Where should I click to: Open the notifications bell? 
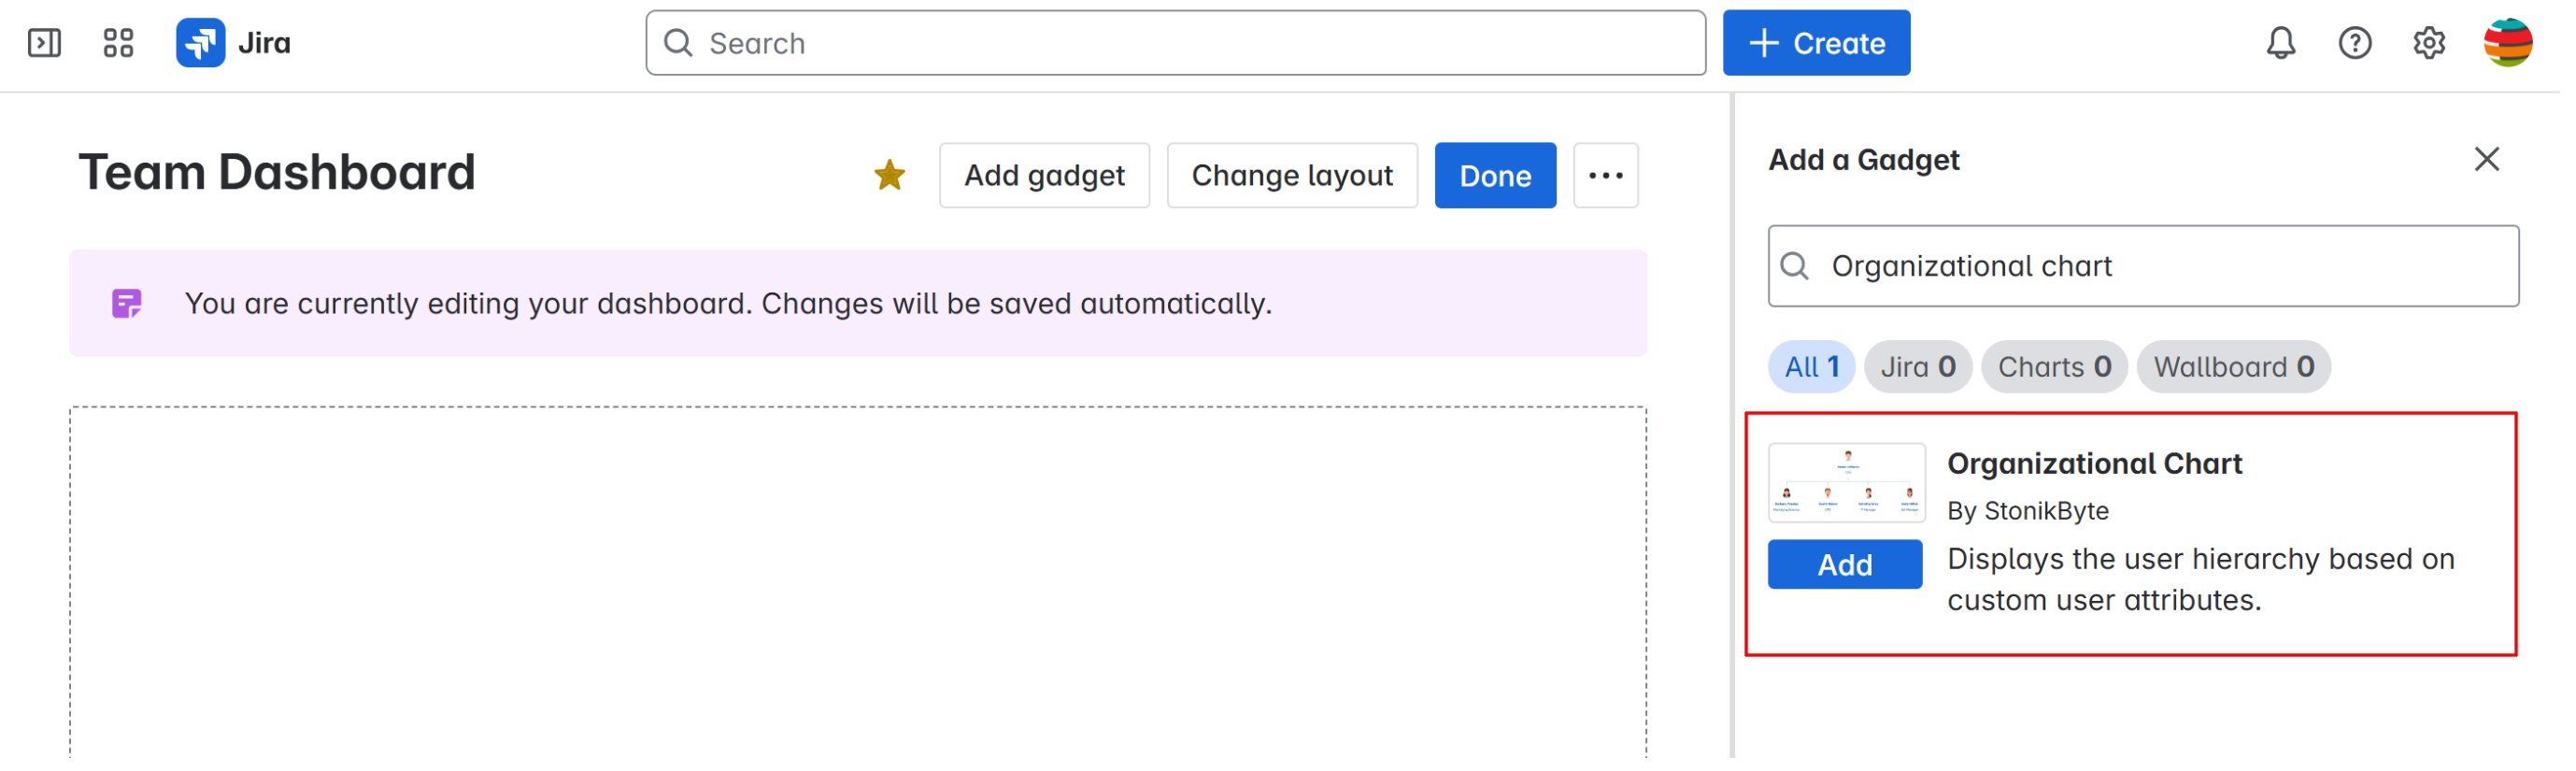click(2280, 43)
